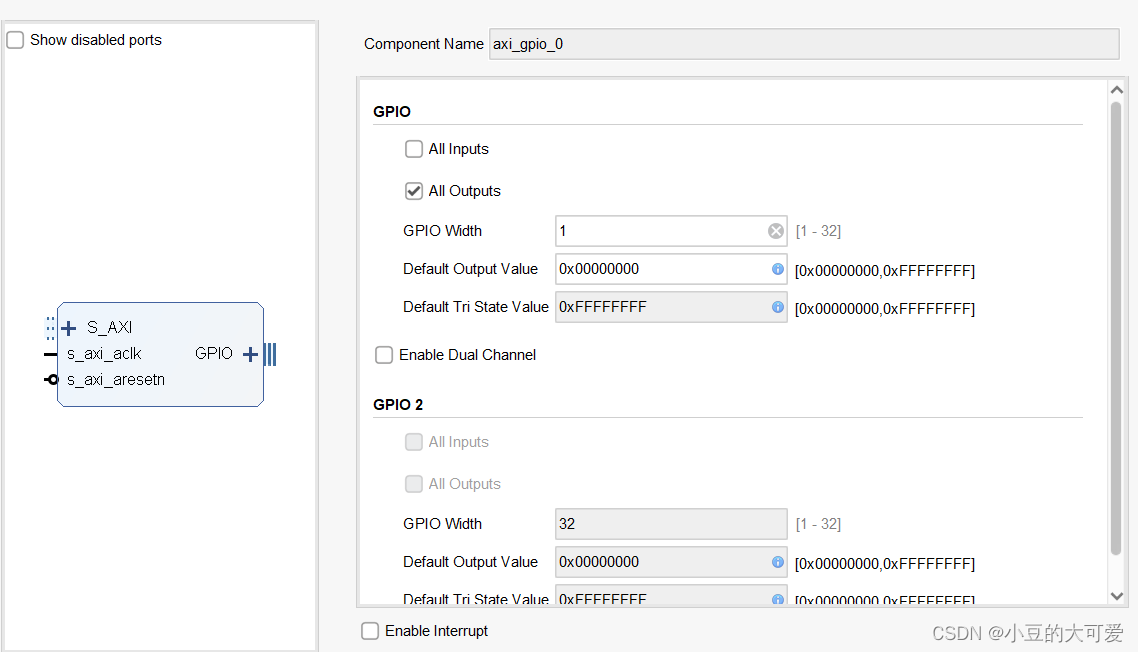This screenshot has height=652, width=1138.
Task: Enable the All Inputs checkbox
Action: [x=414, y=148]
